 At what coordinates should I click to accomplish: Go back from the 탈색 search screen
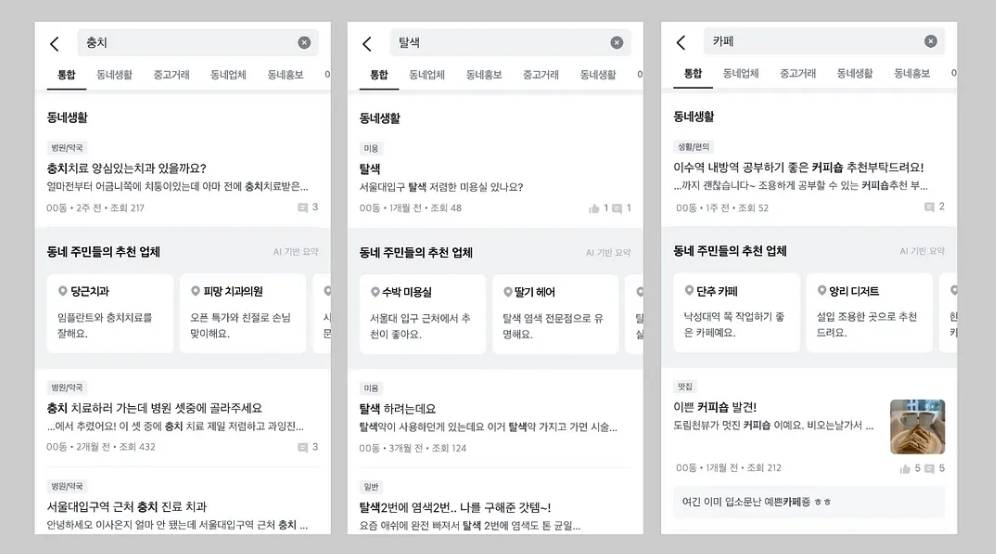pos(367,43)
